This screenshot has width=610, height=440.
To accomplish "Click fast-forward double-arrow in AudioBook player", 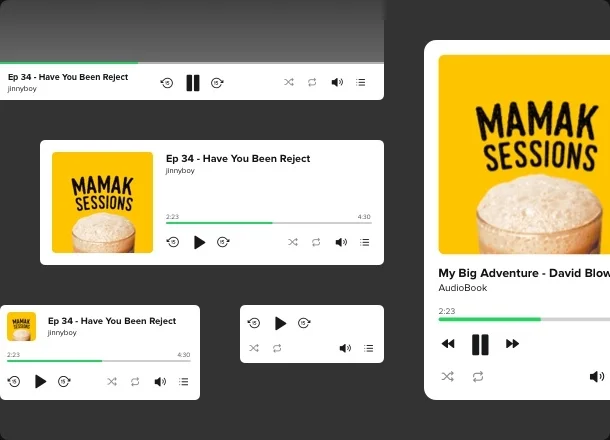I will point(512,344).
